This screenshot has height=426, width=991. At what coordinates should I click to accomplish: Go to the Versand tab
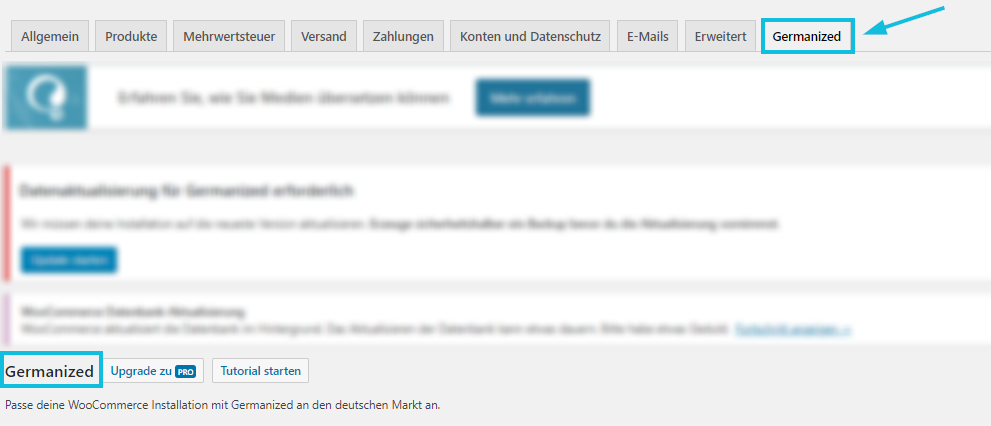pyautogui.click(x=324, y=36)
